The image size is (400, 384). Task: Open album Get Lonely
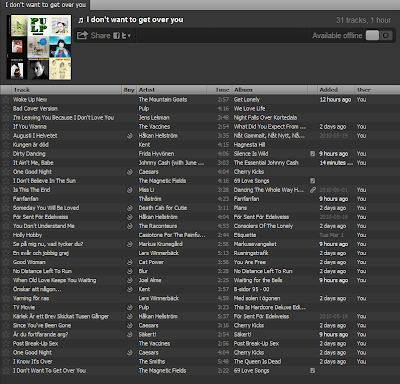[247, 99]
